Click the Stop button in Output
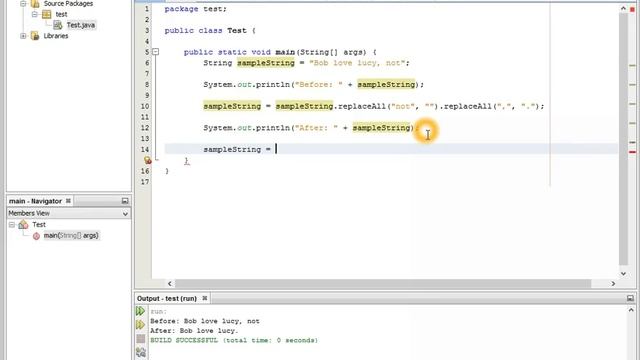This screenshot has height=360, width=640. tap(141, 339)
